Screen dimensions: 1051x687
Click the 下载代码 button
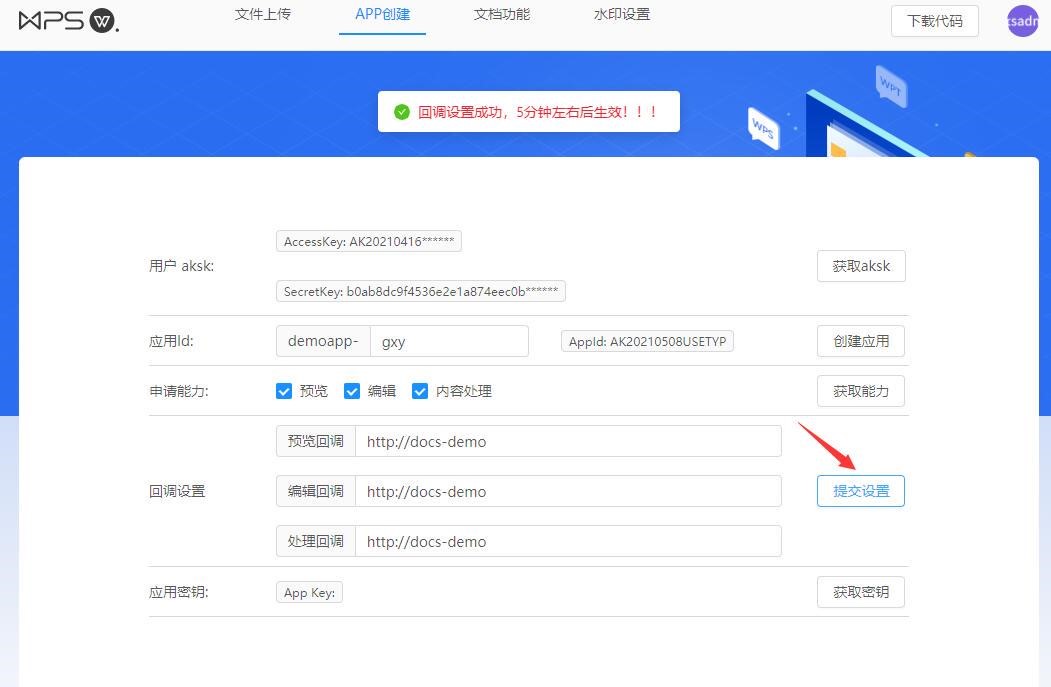tap(934, 21)
